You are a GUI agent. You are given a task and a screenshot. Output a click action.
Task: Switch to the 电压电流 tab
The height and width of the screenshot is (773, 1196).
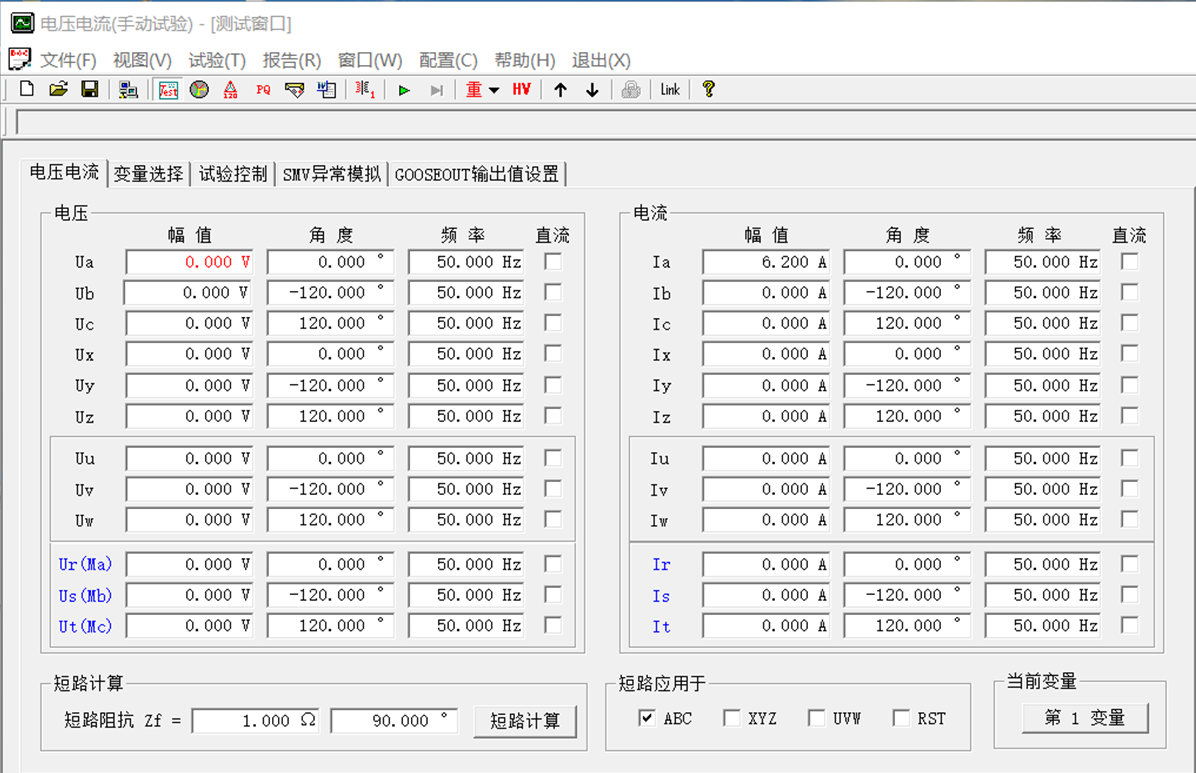[x=65, y=172]
